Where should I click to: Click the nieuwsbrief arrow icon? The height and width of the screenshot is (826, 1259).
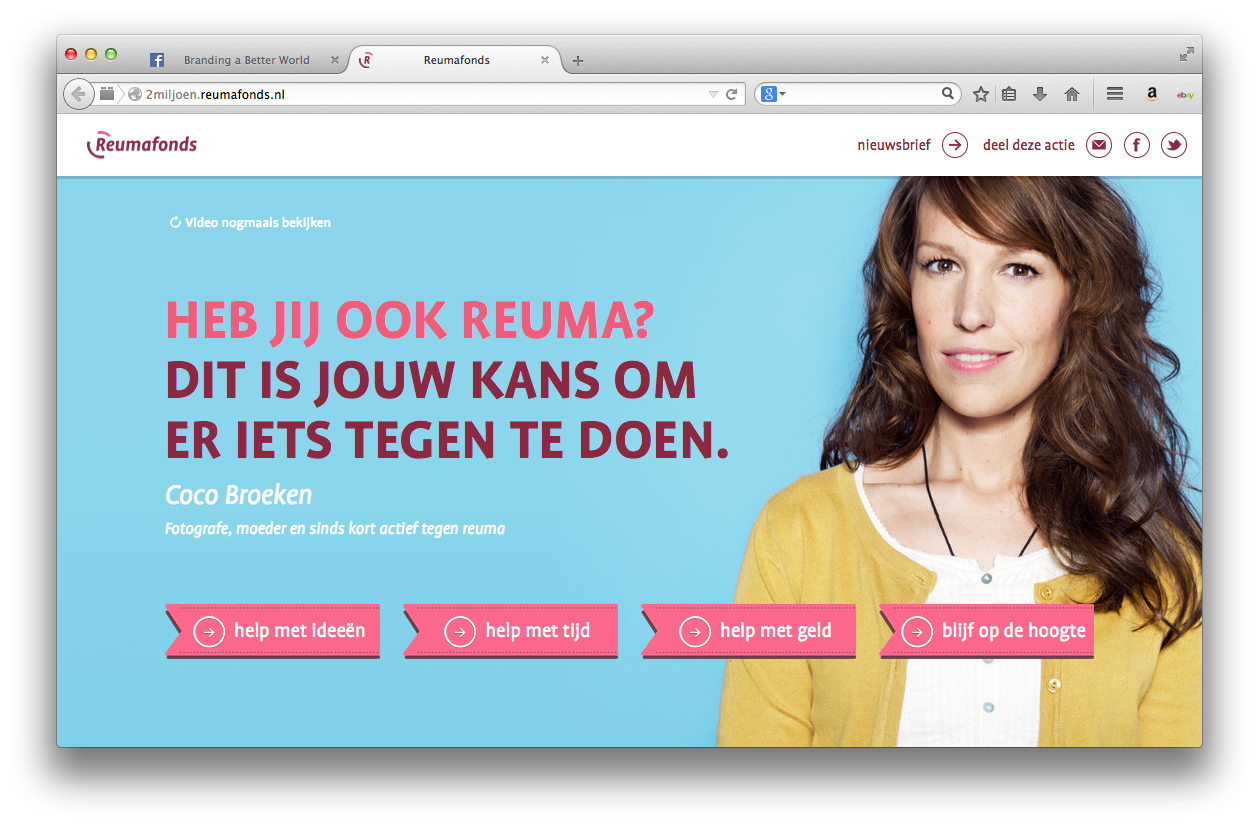[x=955, y=145]
